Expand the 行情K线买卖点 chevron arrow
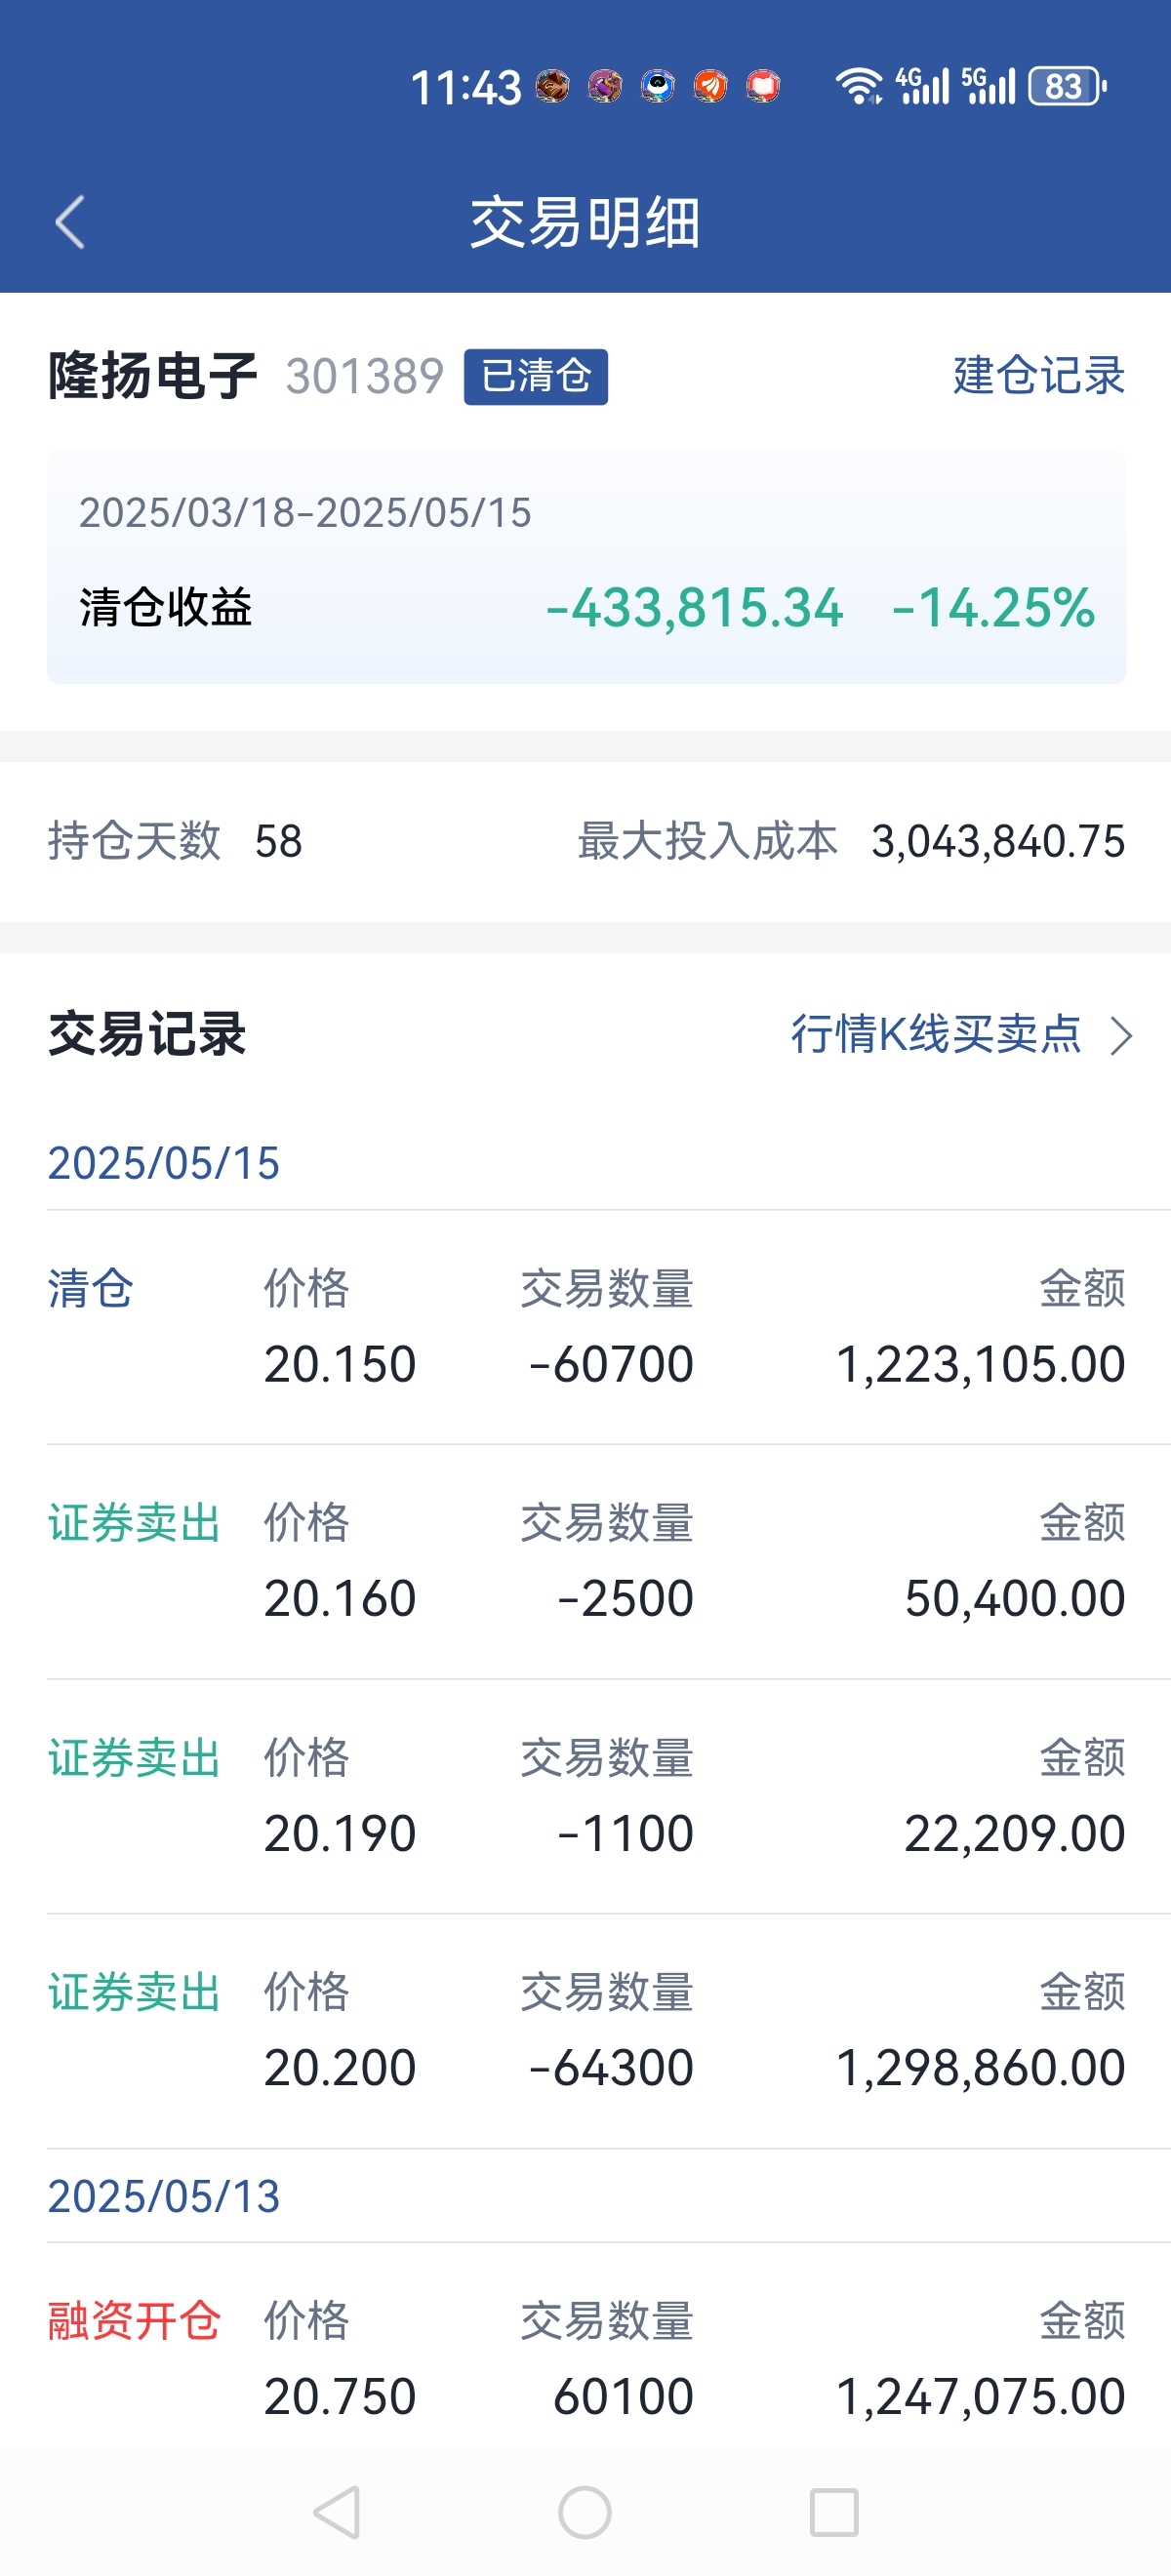The image size is (1171, 2576). click(1122, 1036)
